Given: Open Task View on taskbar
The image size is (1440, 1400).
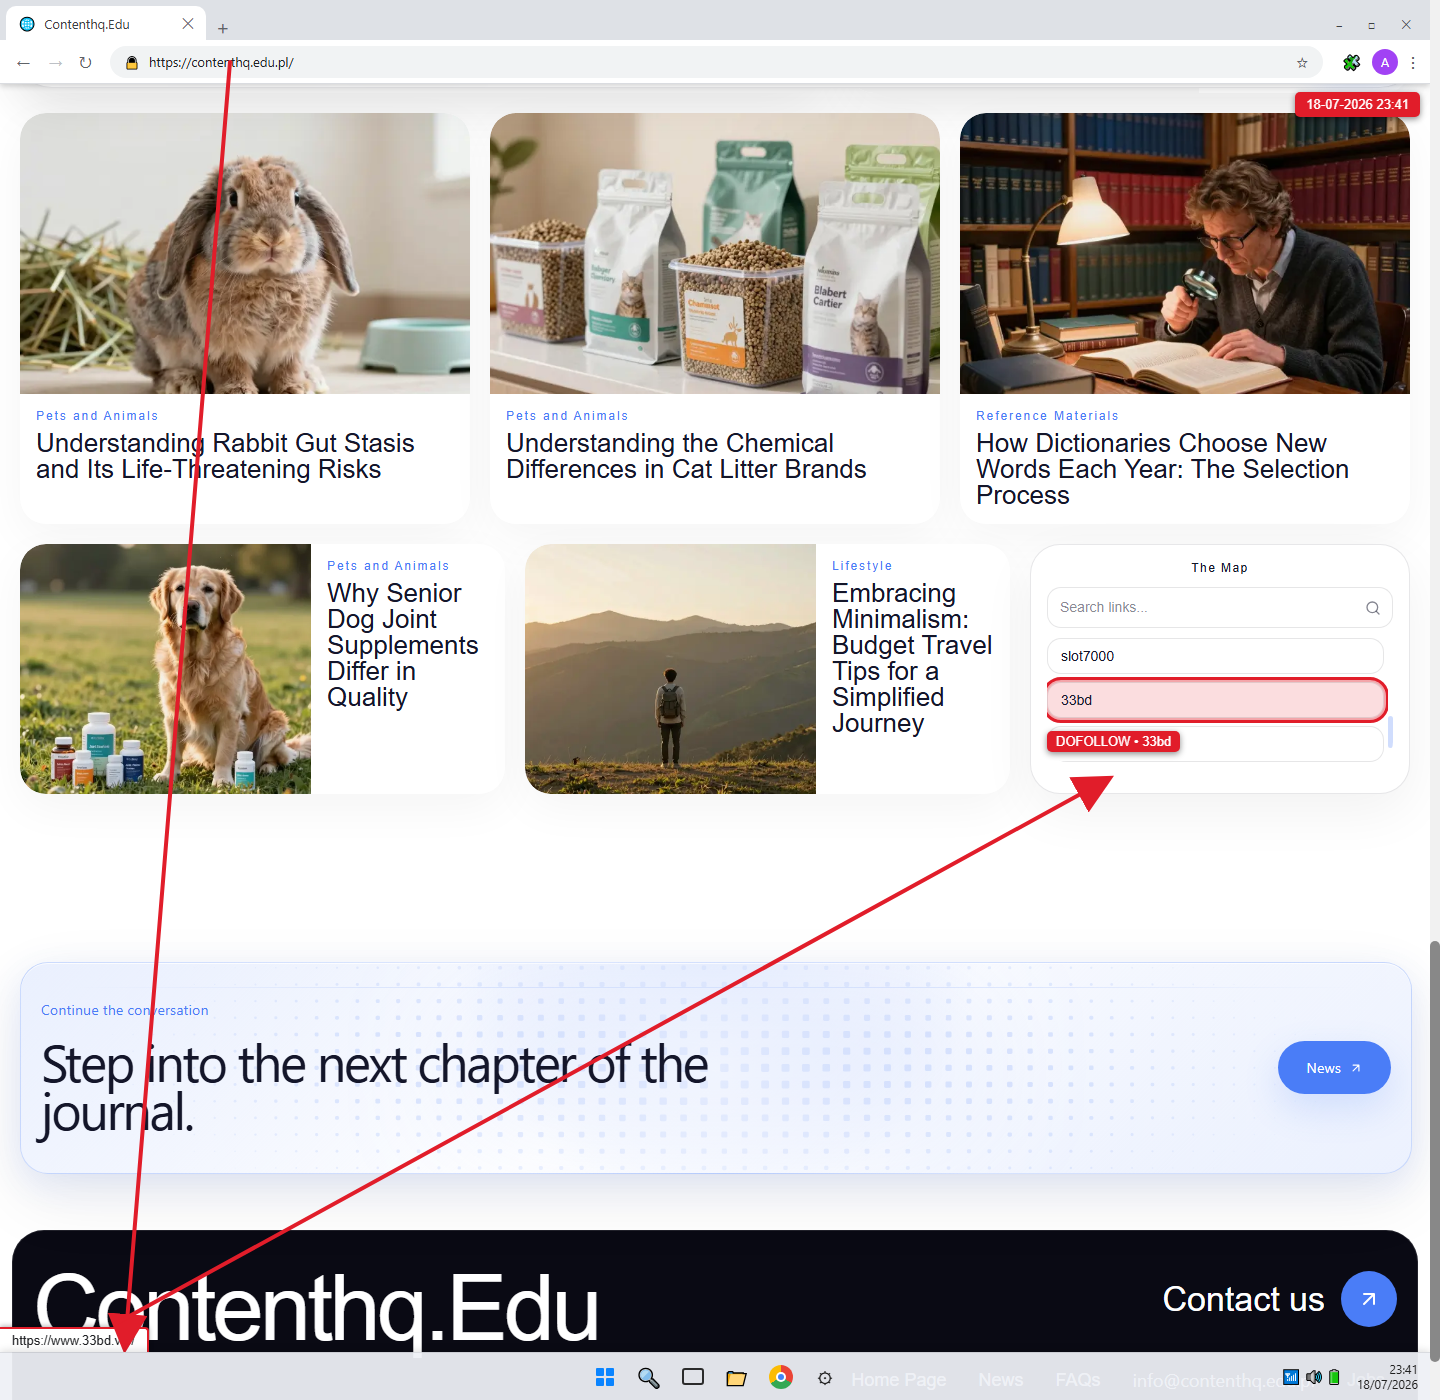Looking at the screenshot, I should point(693,1377).
